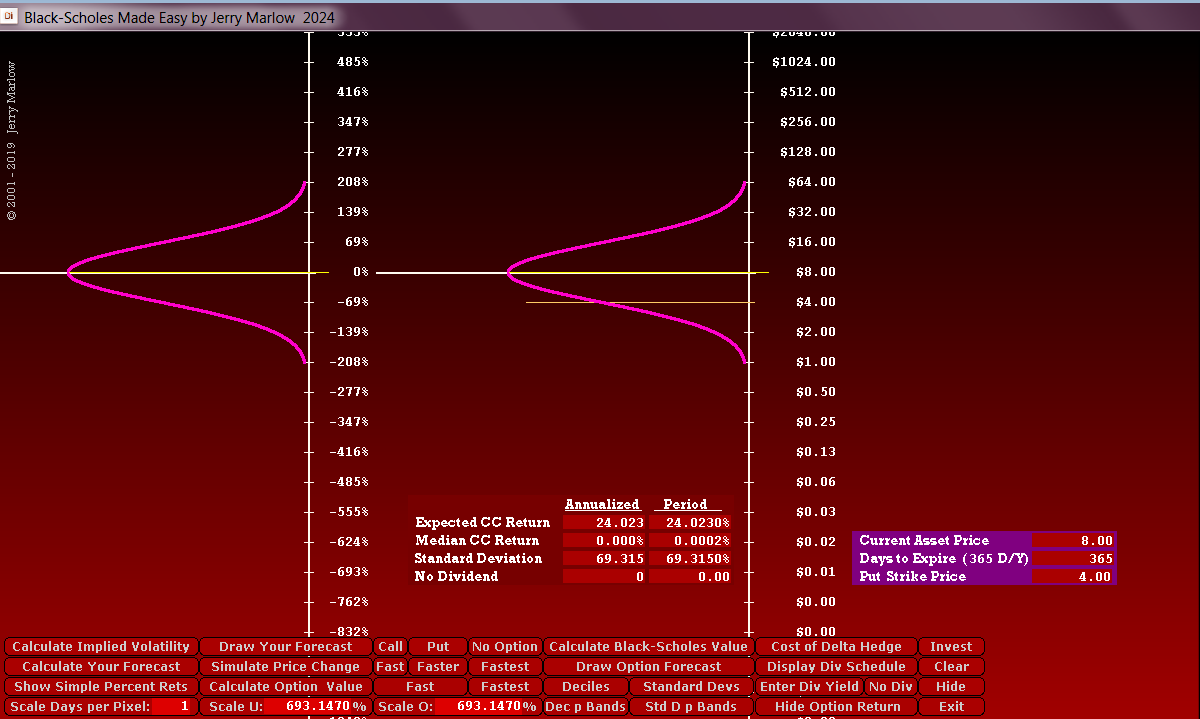Click Enter Div Yield button

(x=810, y=687)
